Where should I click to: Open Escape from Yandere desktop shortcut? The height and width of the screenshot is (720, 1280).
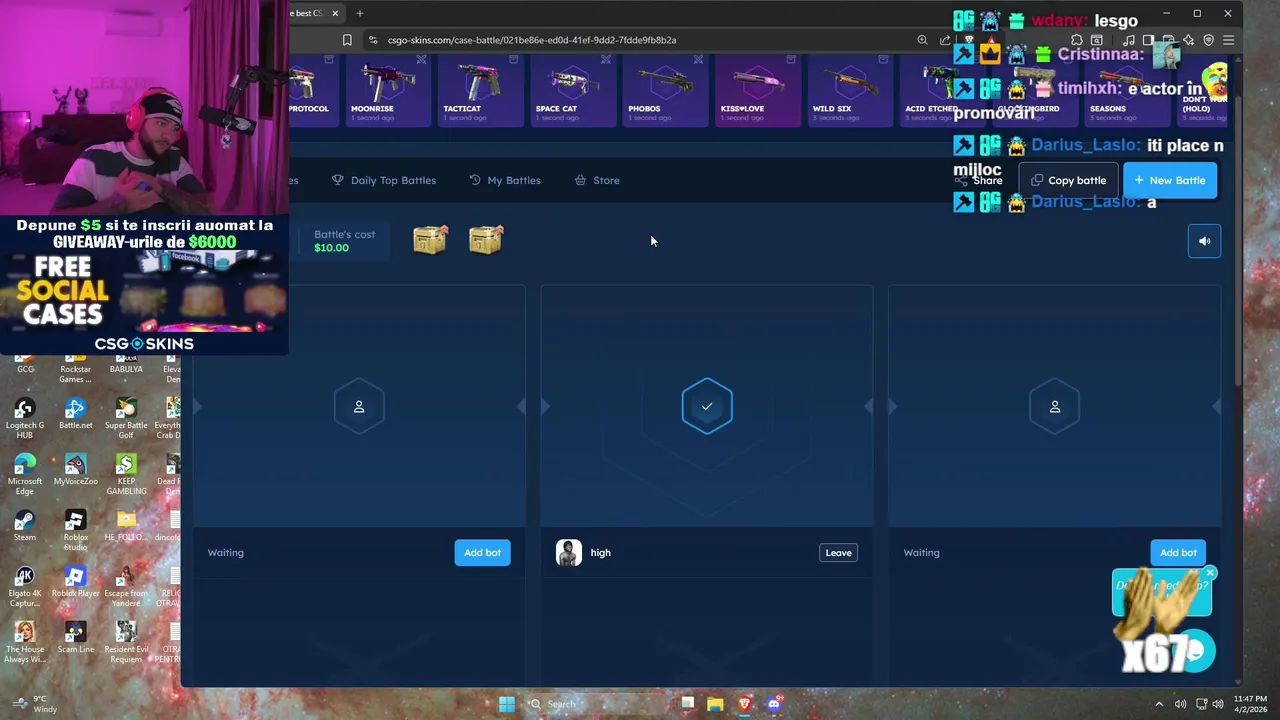[126, 587]
